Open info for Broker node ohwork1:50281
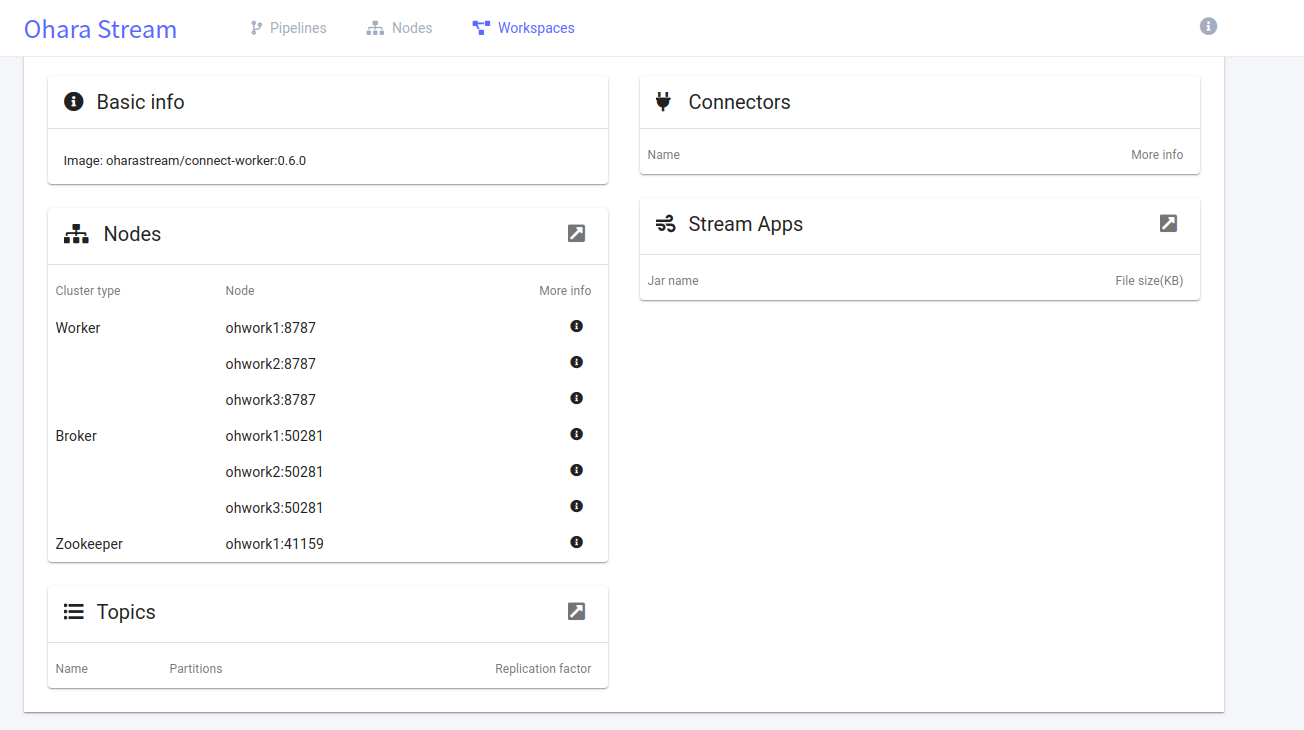 pyautogui.click(x=576, y=434)
